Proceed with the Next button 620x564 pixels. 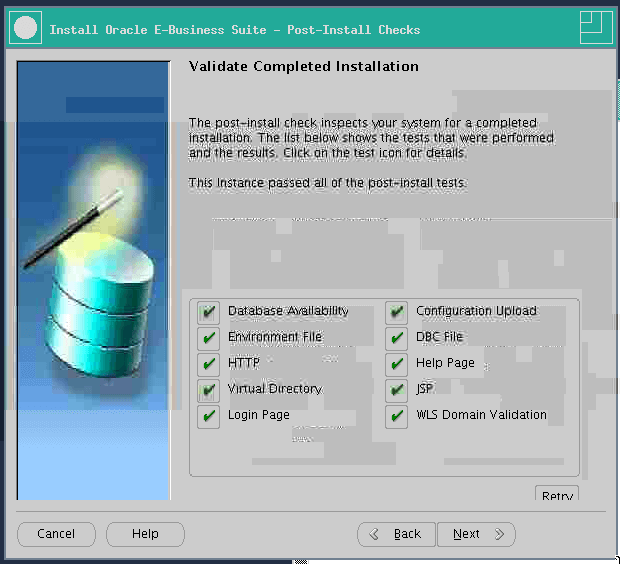(x=476, y=534)
